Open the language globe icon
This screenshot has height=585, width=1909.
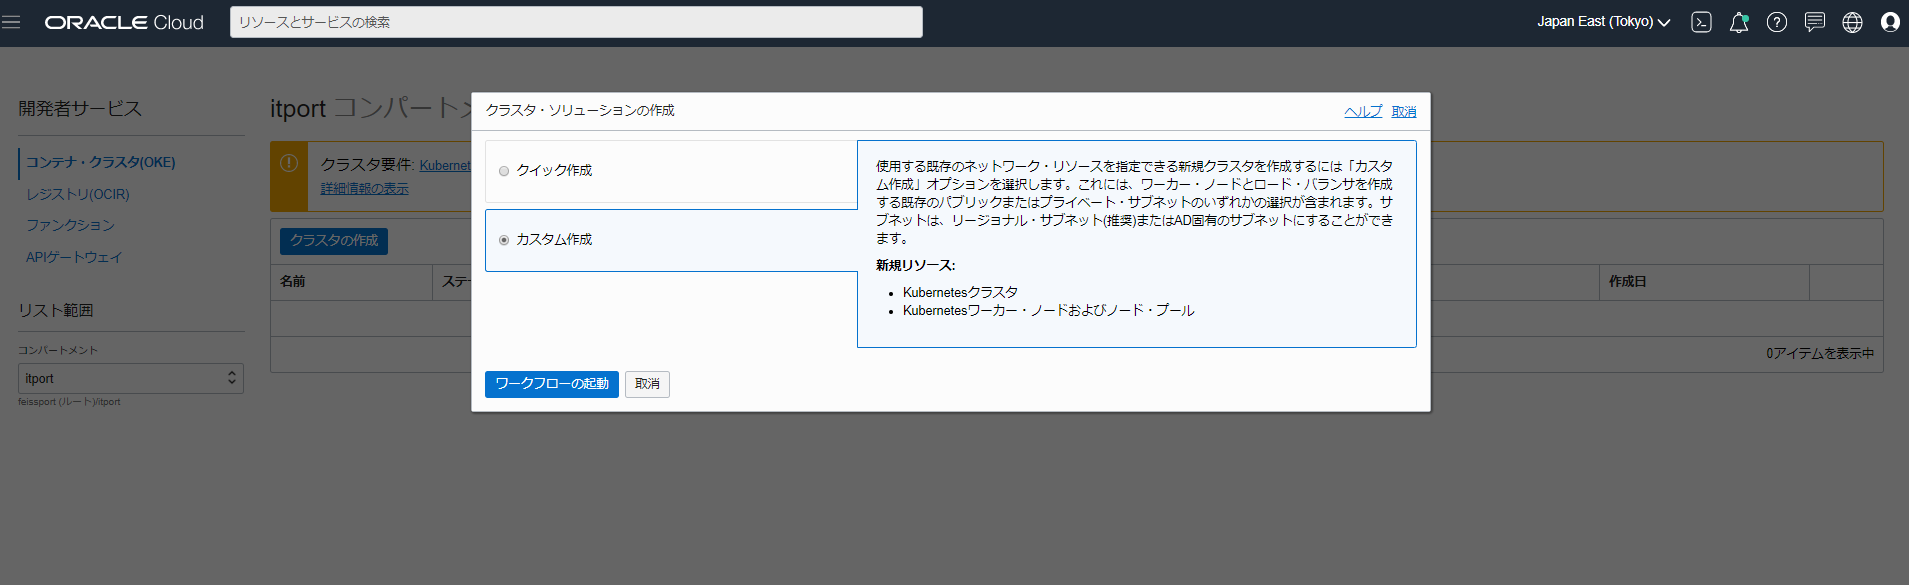point(1852,22)
